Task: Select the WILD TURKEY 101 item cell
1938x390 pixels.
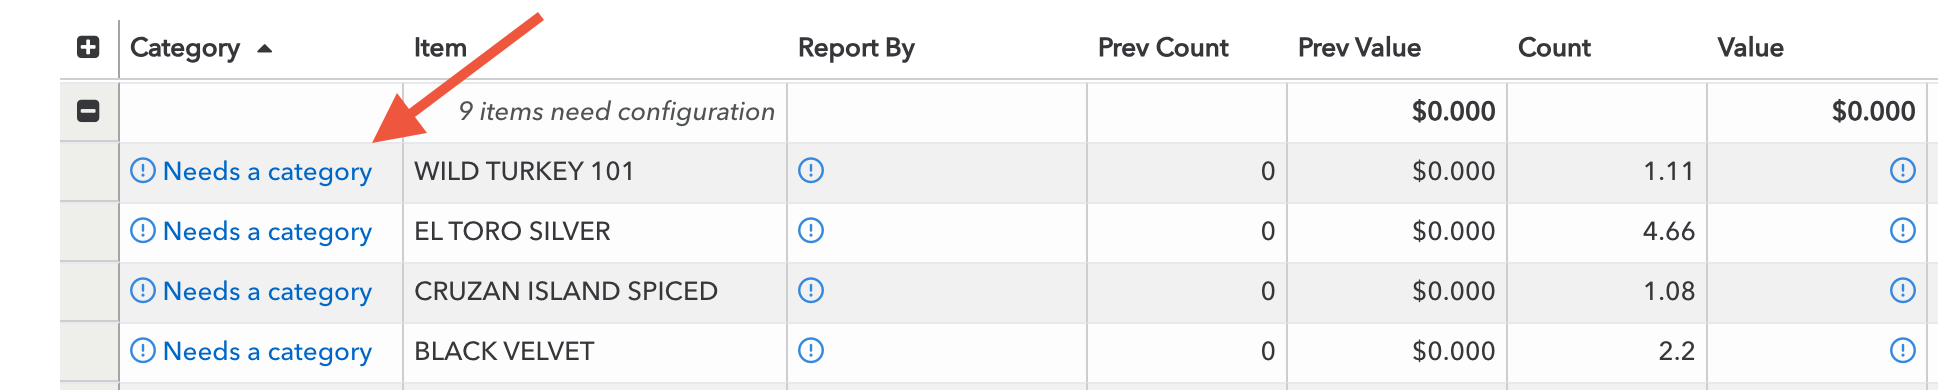Action: [x=595, y=171]
